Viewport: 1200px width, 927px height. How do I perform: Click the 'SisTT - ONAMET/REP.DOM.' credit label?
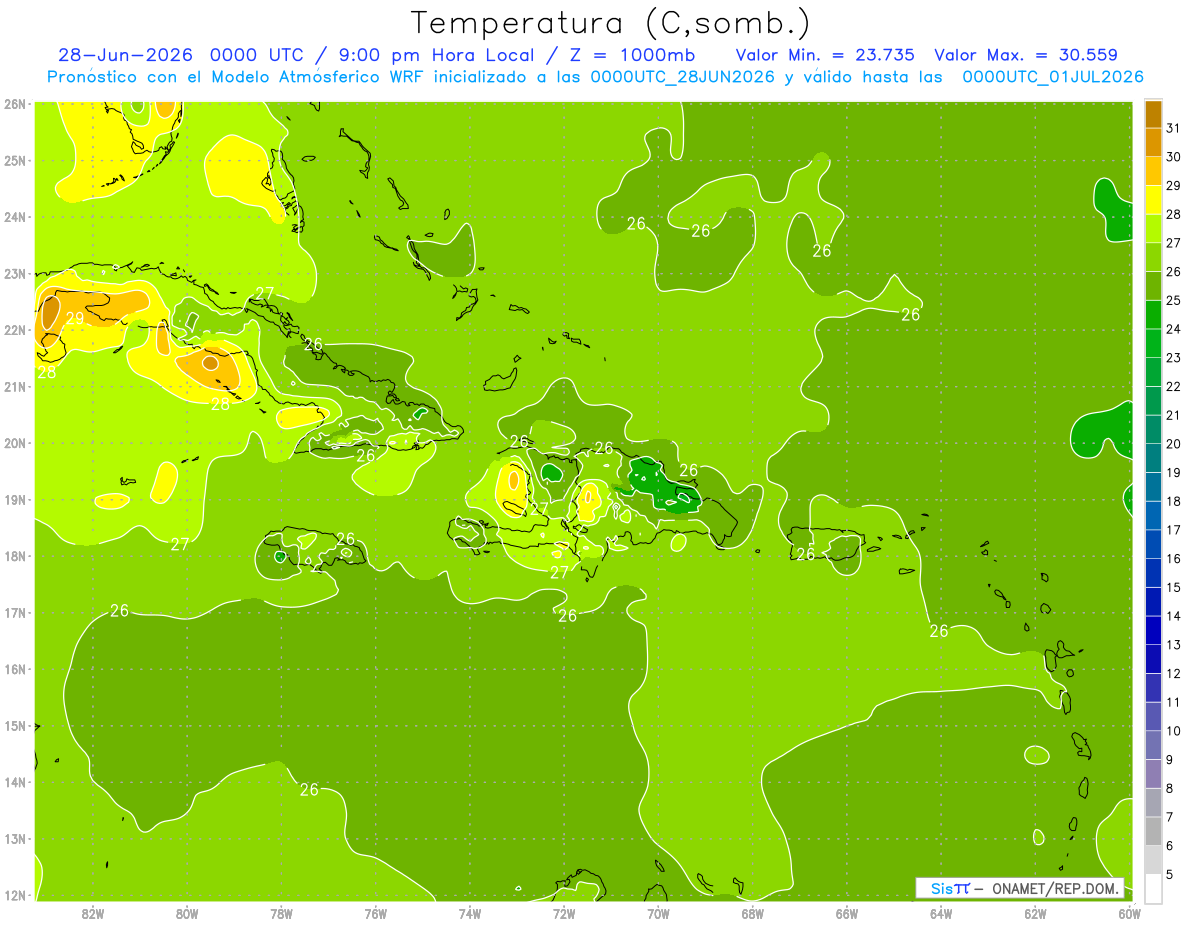(1020, 888)
